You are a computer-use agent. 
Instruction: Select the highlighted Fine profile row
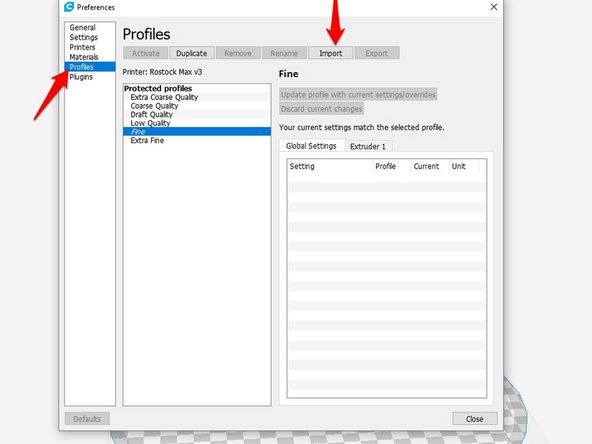pos(197,131)
